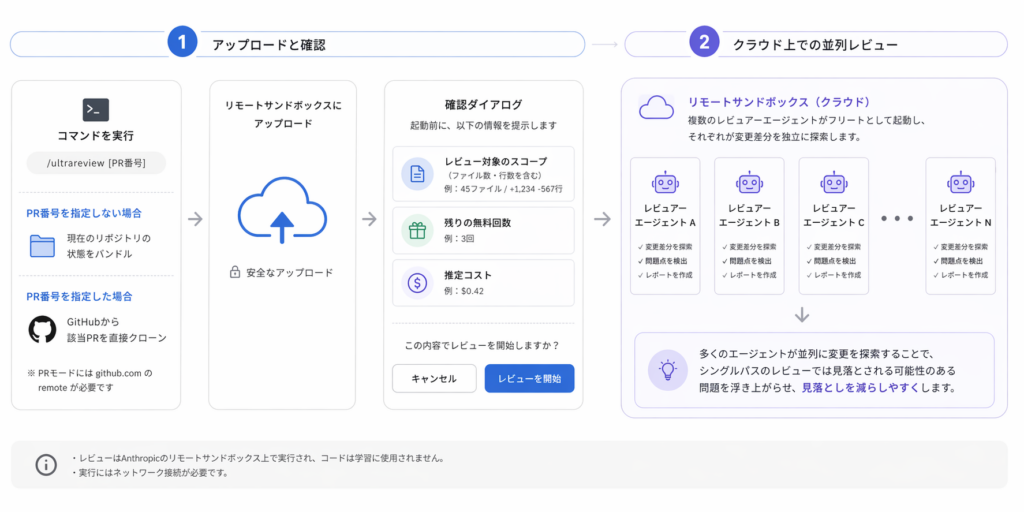Click the terminal command prompt icon

coord(96,110)
